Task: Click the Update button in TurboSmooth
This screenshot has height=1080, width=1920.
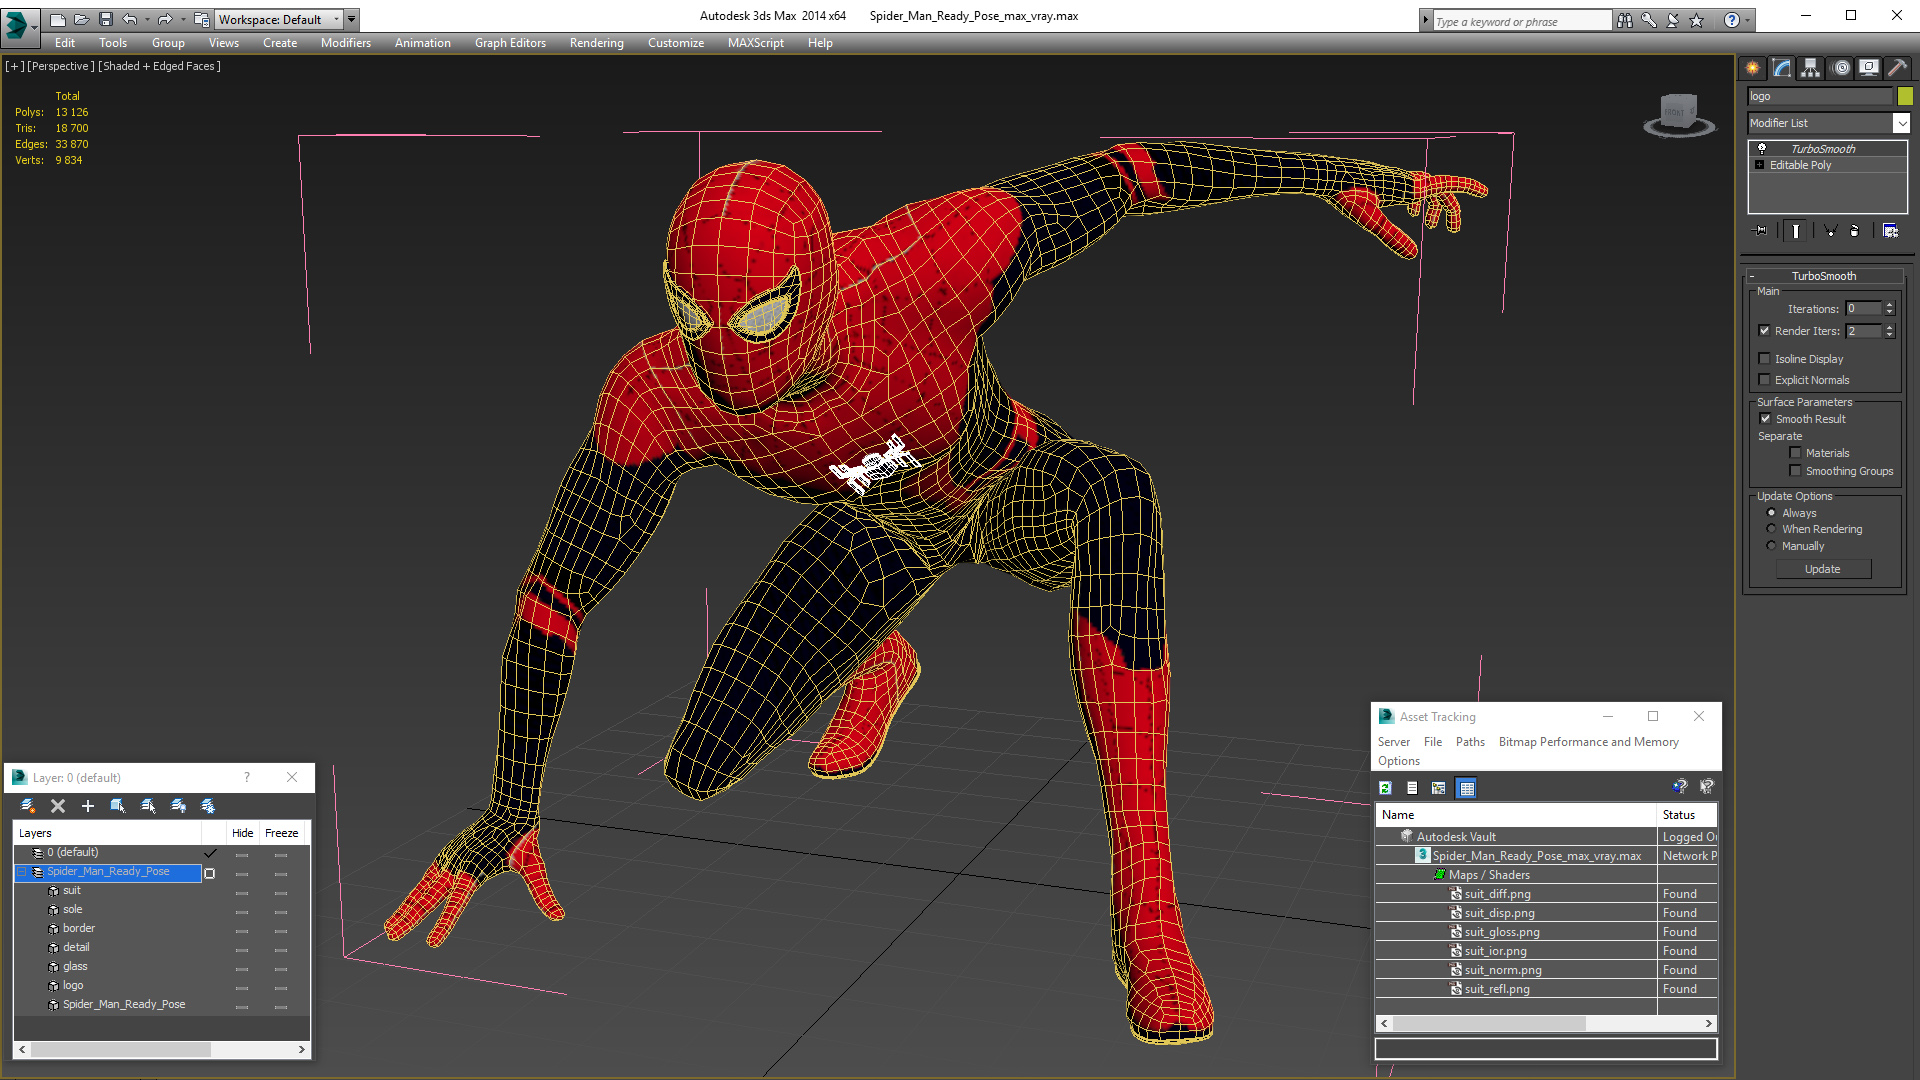Action: pos(1823,569)
